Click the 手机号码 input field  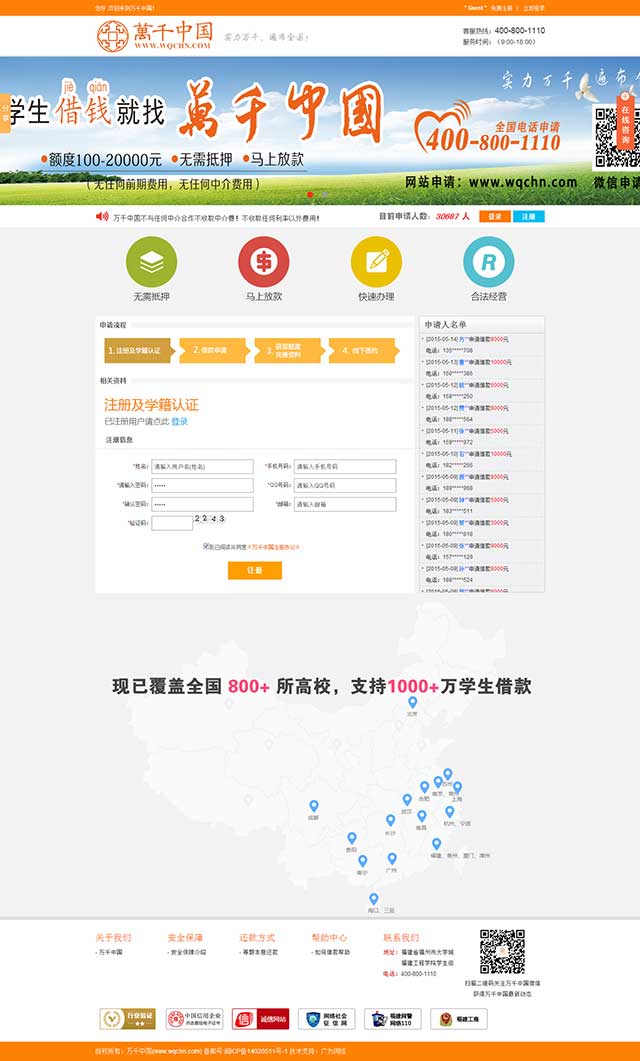pos(345,466)
